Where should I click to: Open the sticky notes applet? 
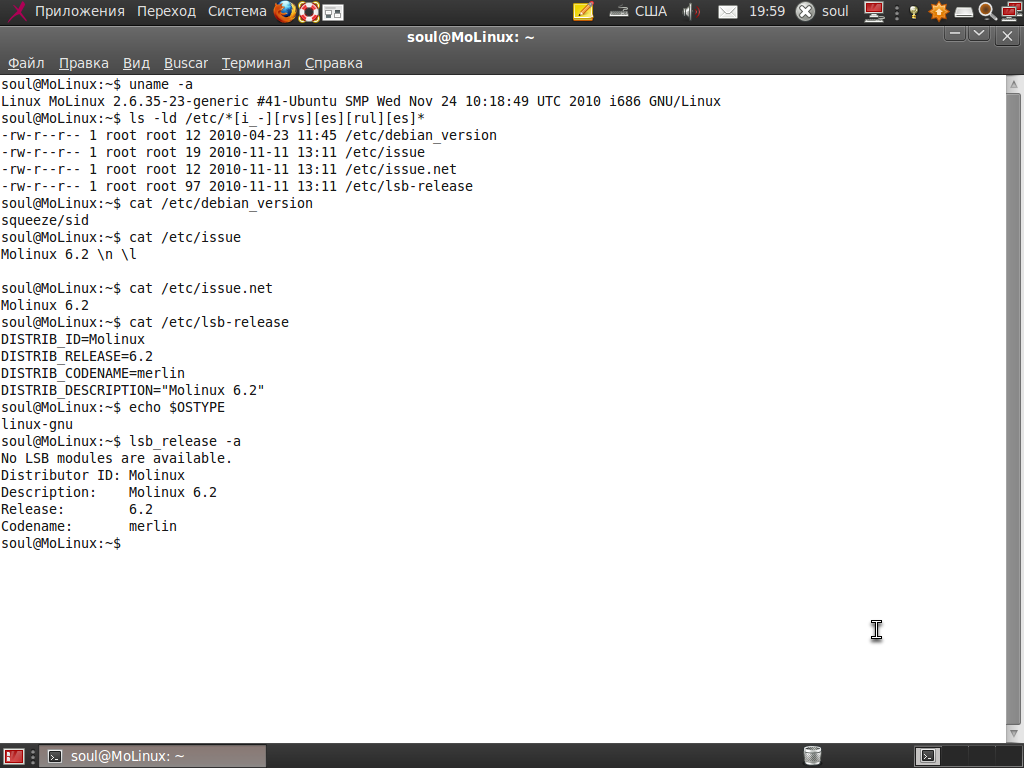pos(583,12)
